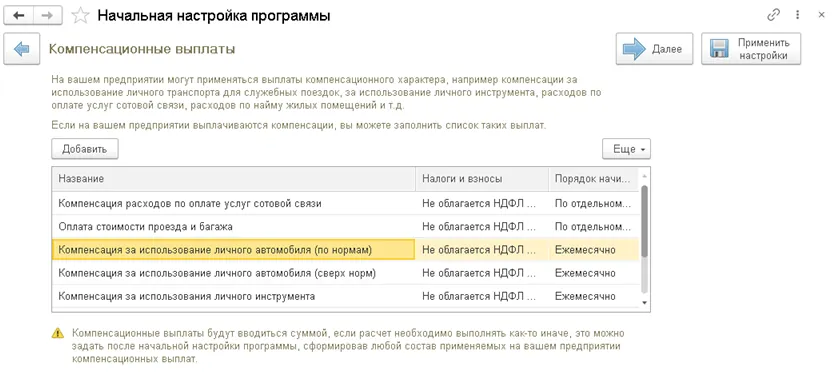Click the yellow warning triangle icon
Viewport: 839px width, 373px height.
[x=57, y=333]
